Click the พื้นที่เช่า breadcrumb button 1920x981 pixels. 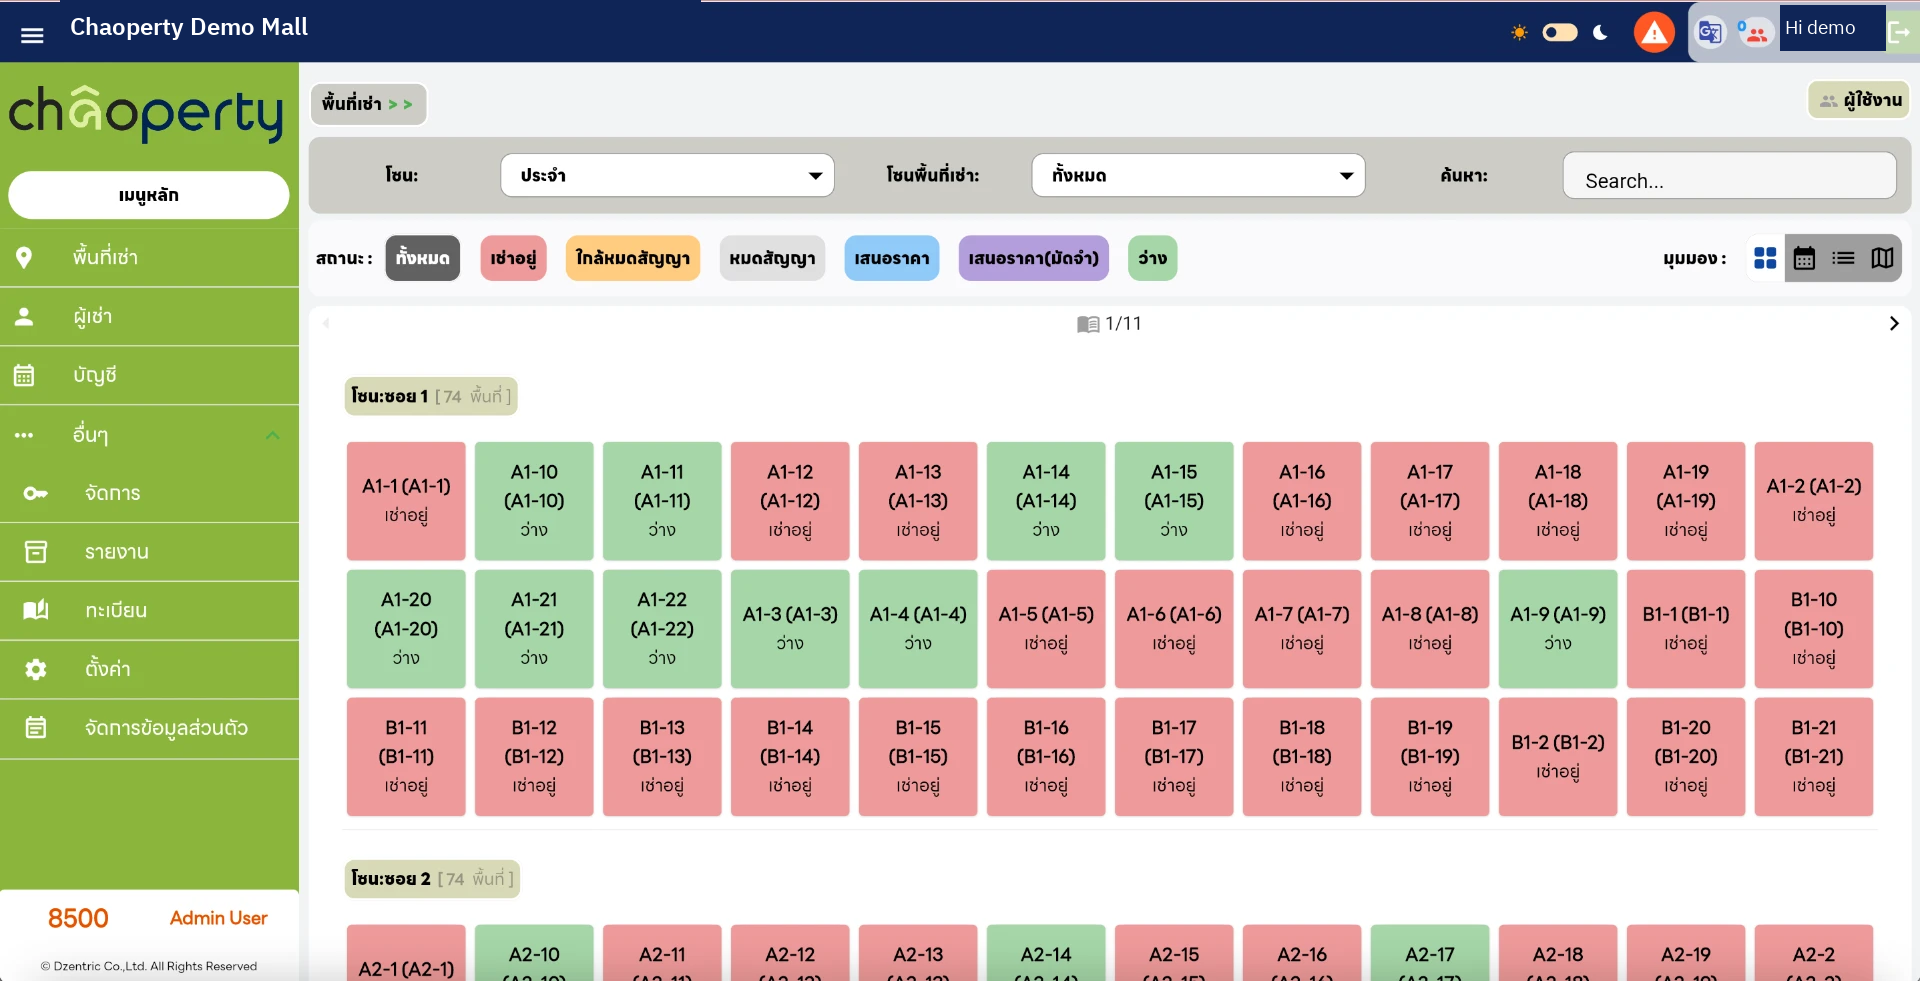click(368, 104)
